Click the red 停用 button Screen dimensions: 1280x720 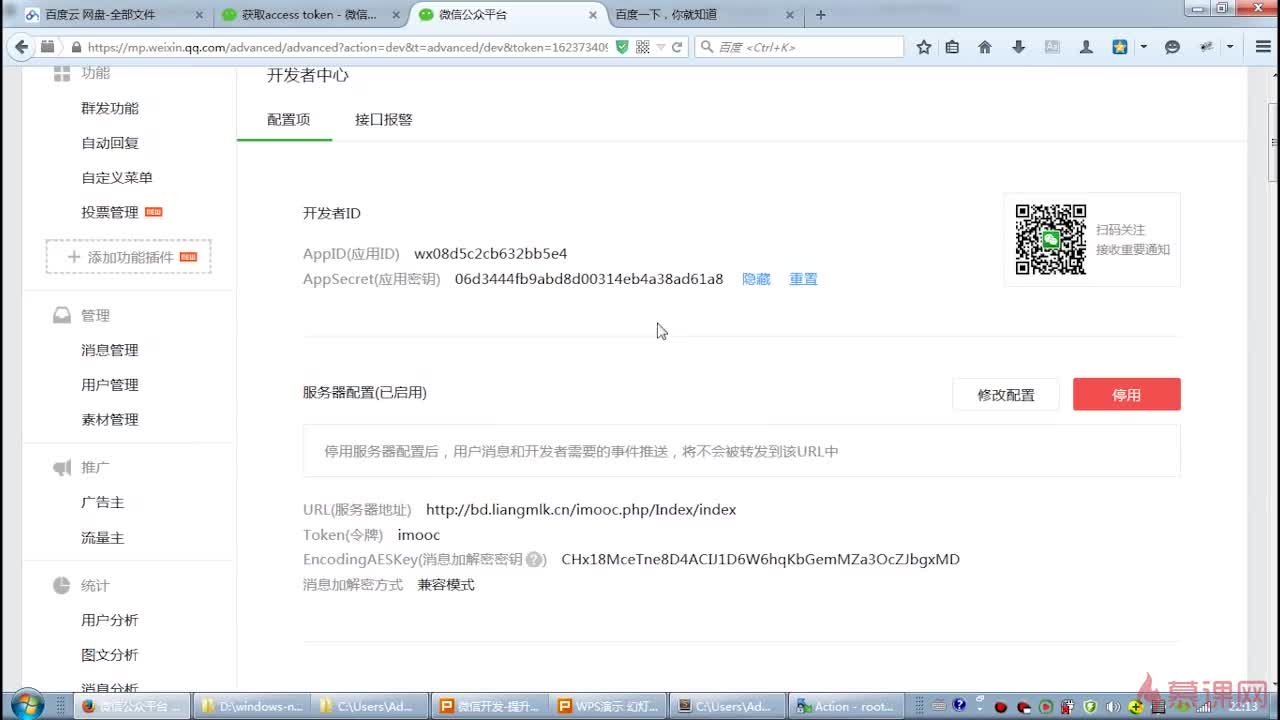coord(1127,394)
